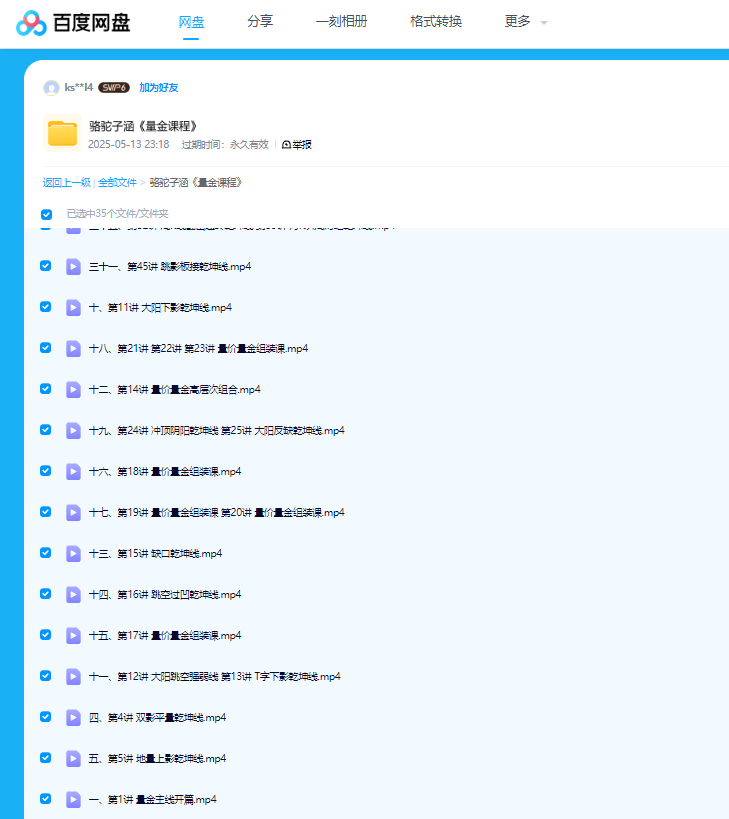Deselect 第5讲 地量上影乾坤线.mp4 checkbox

tap(46, 758)
